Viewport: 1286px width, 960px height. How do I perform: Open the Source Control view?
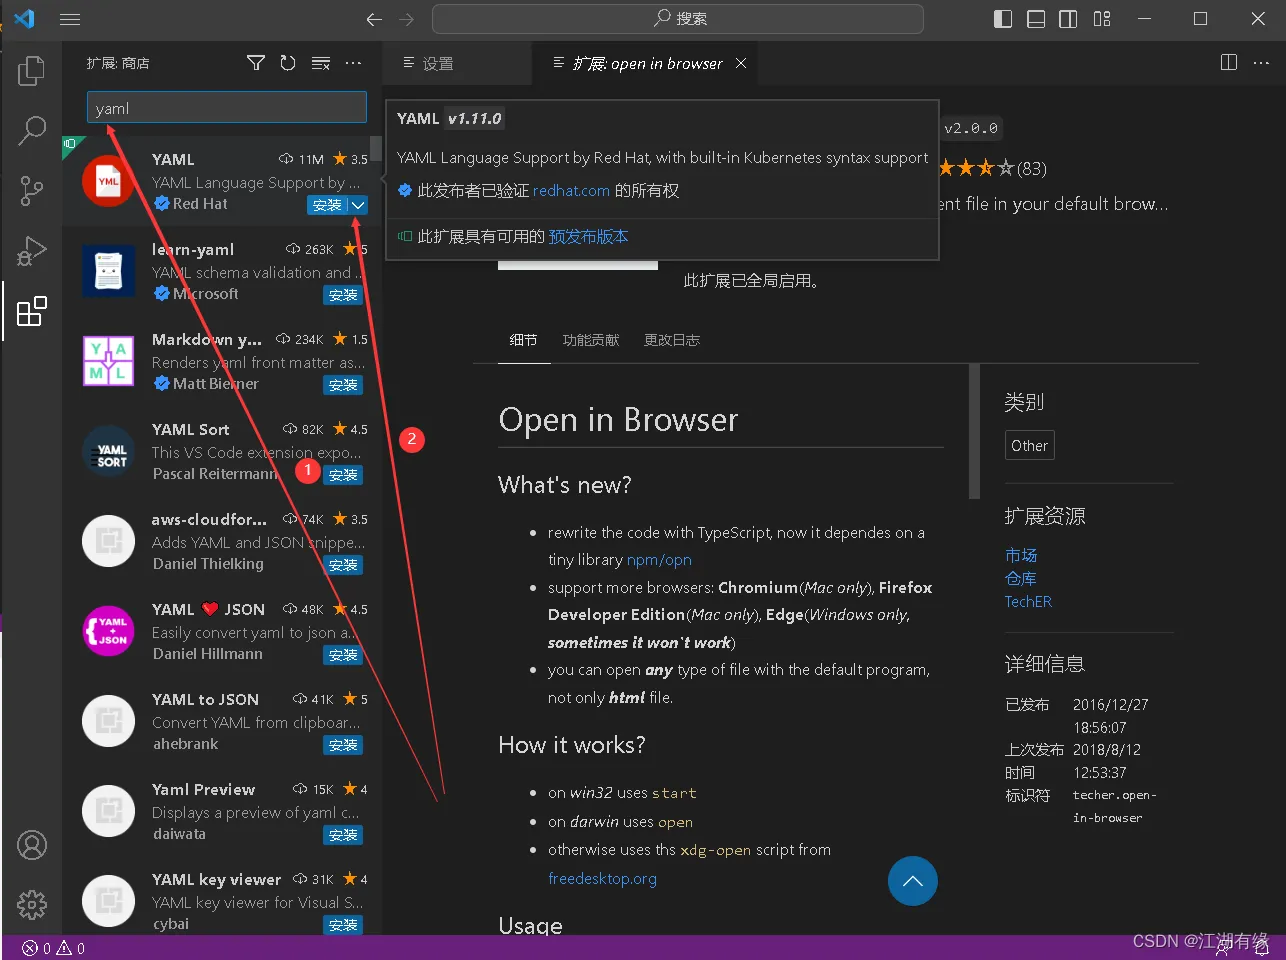pyautogui.click(x=32, y=190)
